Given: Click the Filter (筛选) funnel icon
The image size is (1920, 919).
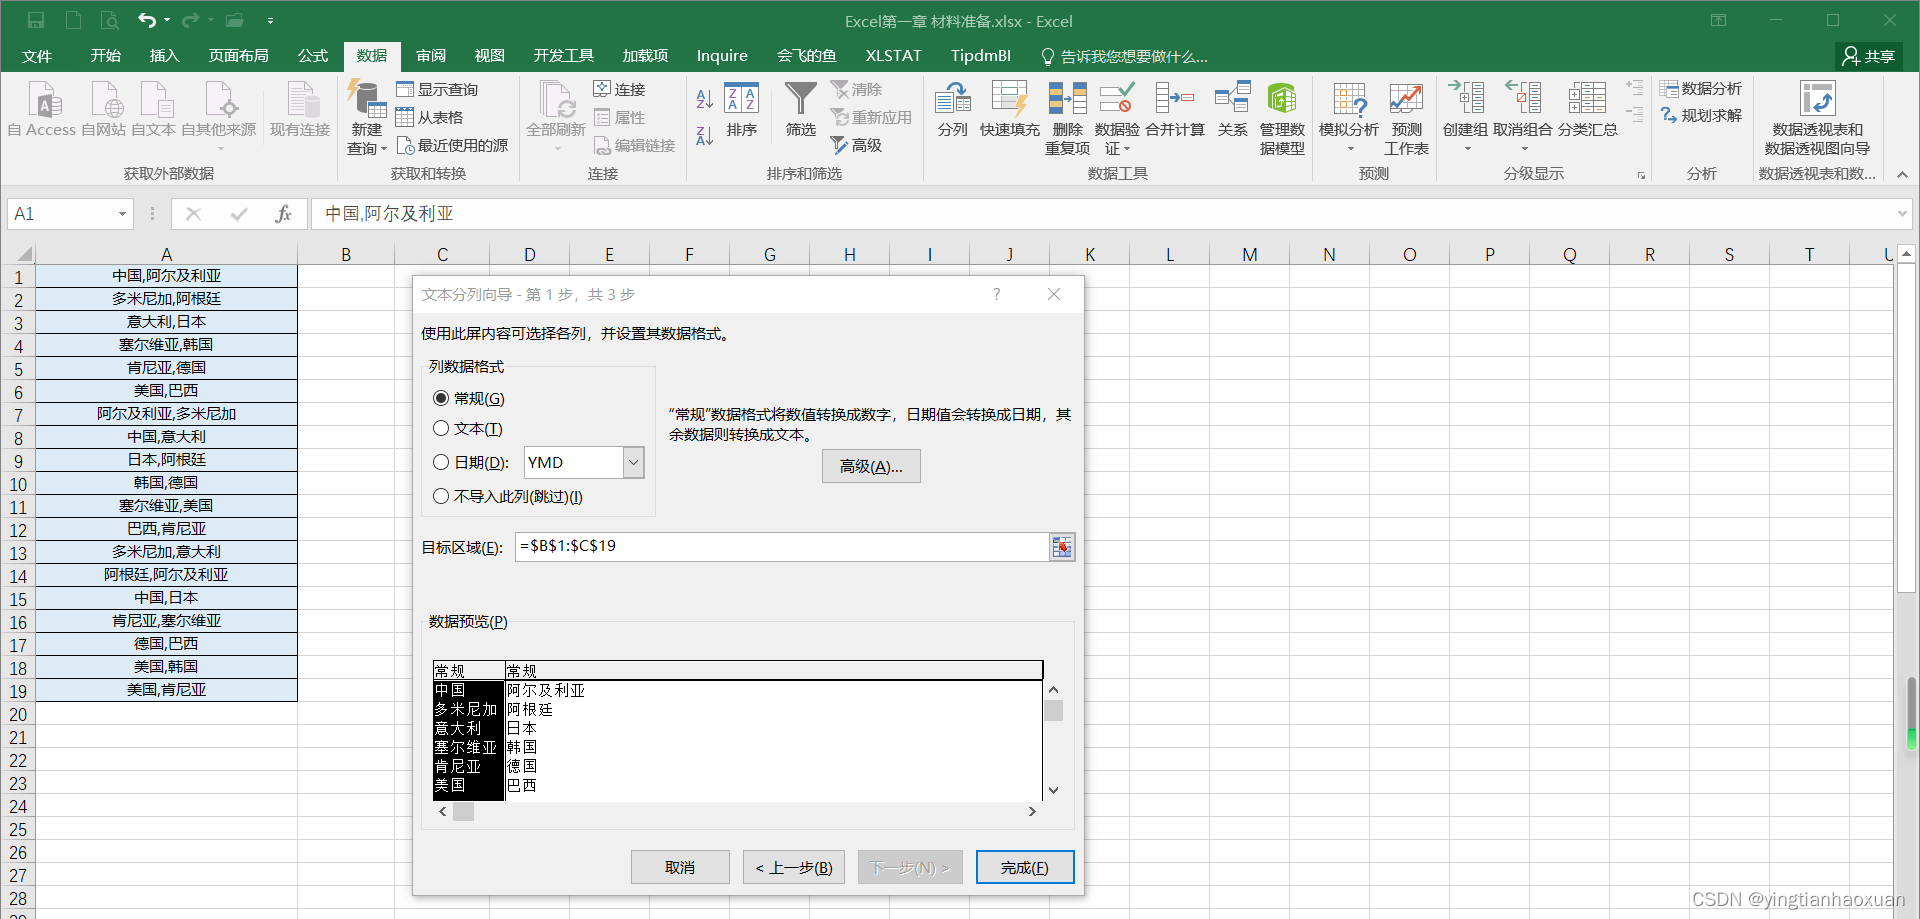Looking at the screenshot, I should pos(801,100).
